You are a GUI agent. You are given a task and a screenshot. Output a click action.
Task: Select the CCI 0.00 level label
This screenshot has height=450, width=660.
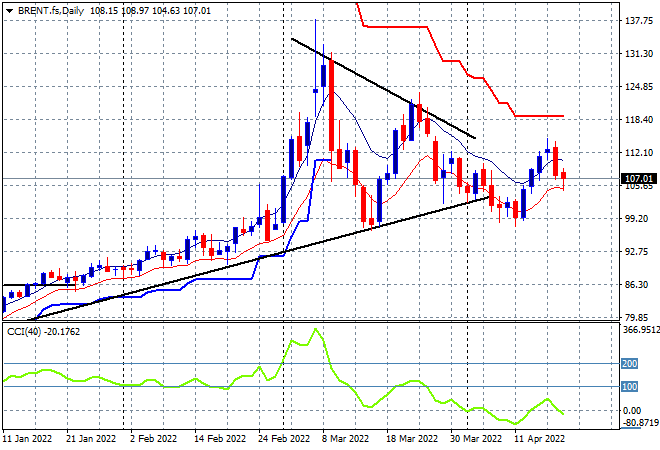click(x=632, y=410)
